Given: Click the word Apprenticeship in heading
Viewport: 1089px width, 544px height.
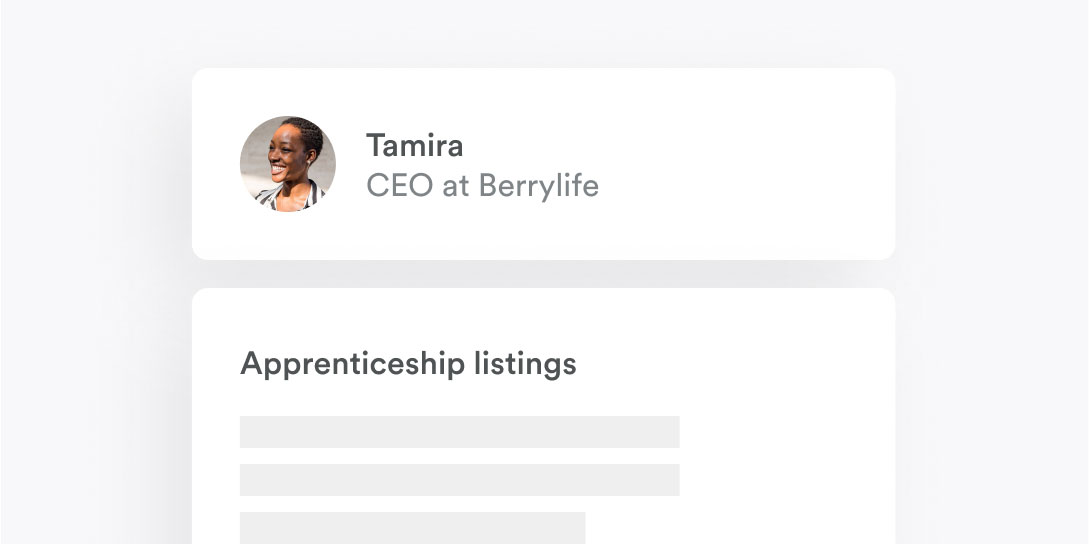Looking at the screenshot, I should coord(352,363).
